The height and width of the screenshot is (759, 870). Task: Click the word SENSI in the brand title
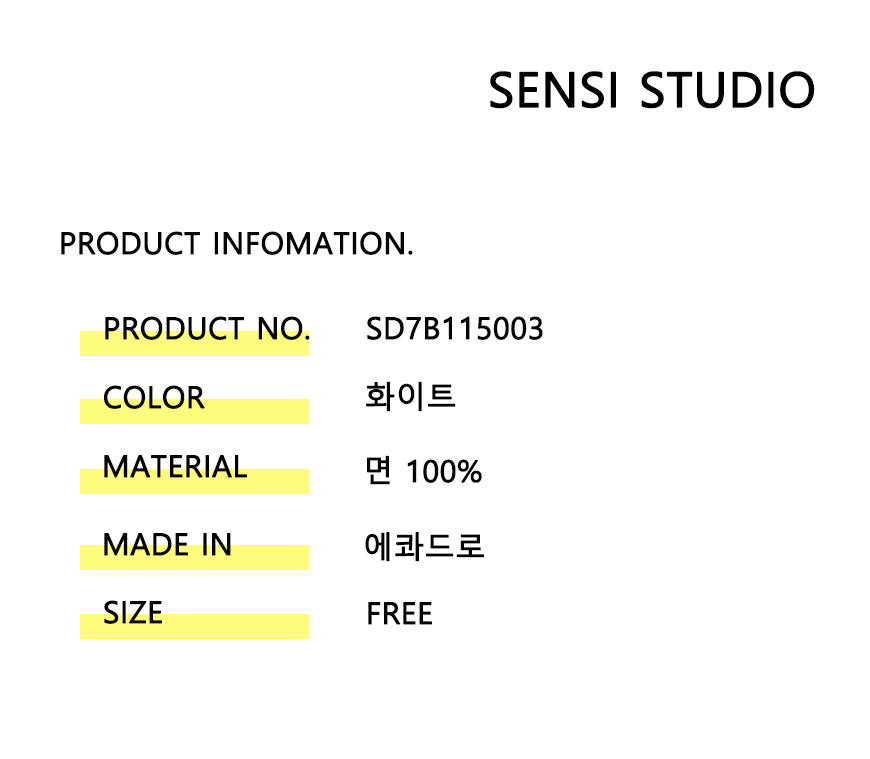(556, 91)
